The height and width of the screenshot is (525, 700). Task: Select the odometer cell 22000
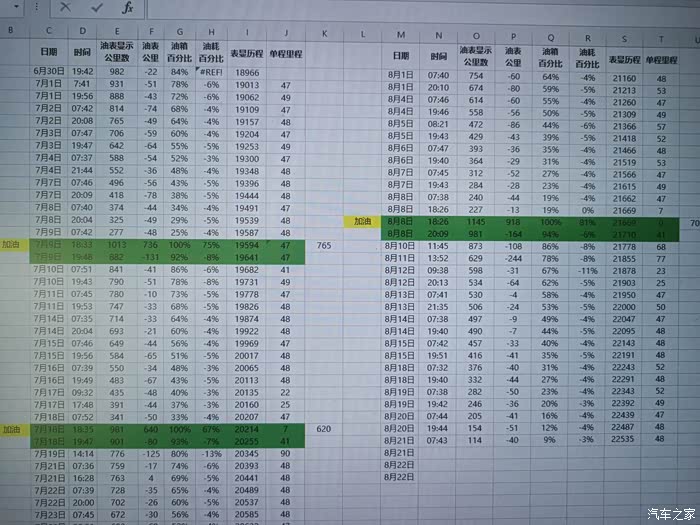pyautogui.click(x=624, y=307)
